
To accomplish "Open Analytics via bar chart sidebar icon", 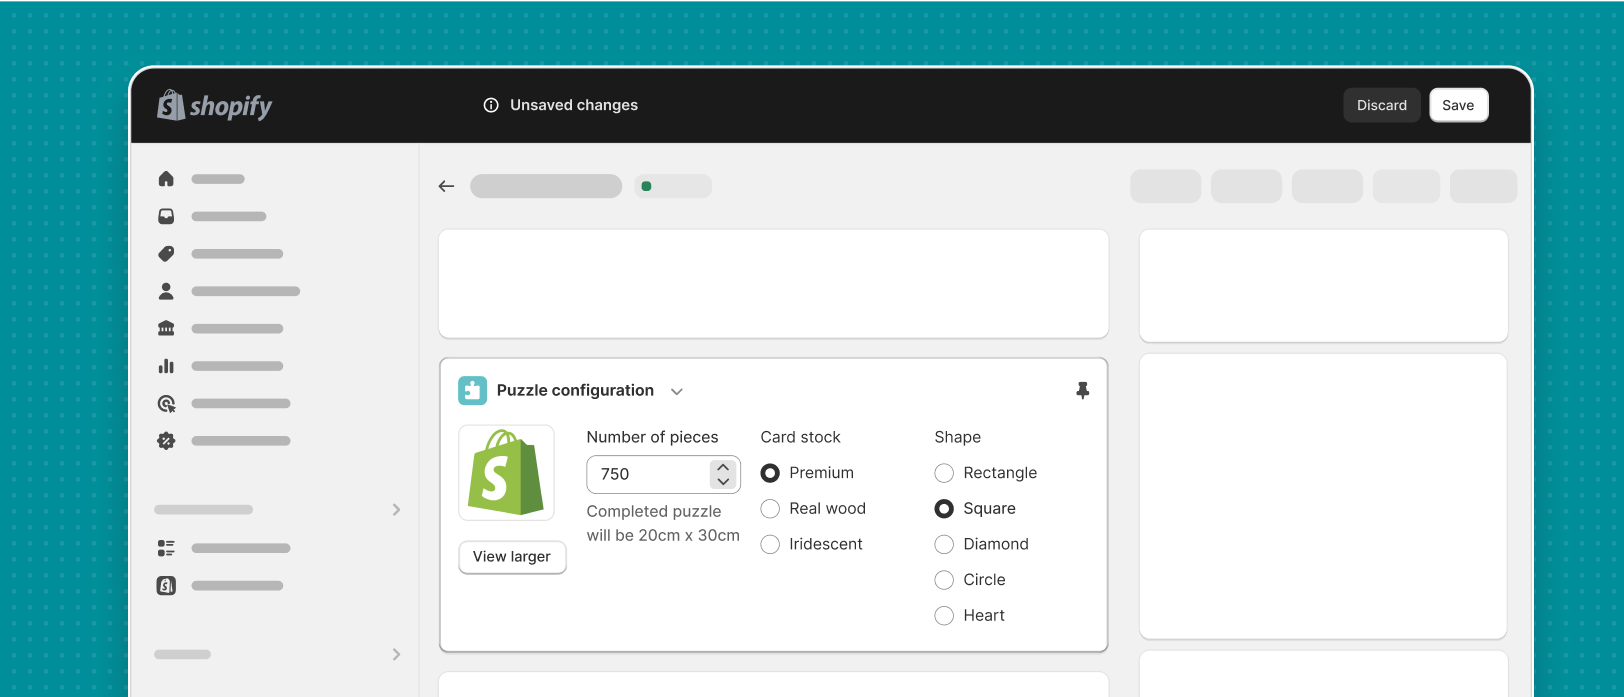I will tap(166, 366).
